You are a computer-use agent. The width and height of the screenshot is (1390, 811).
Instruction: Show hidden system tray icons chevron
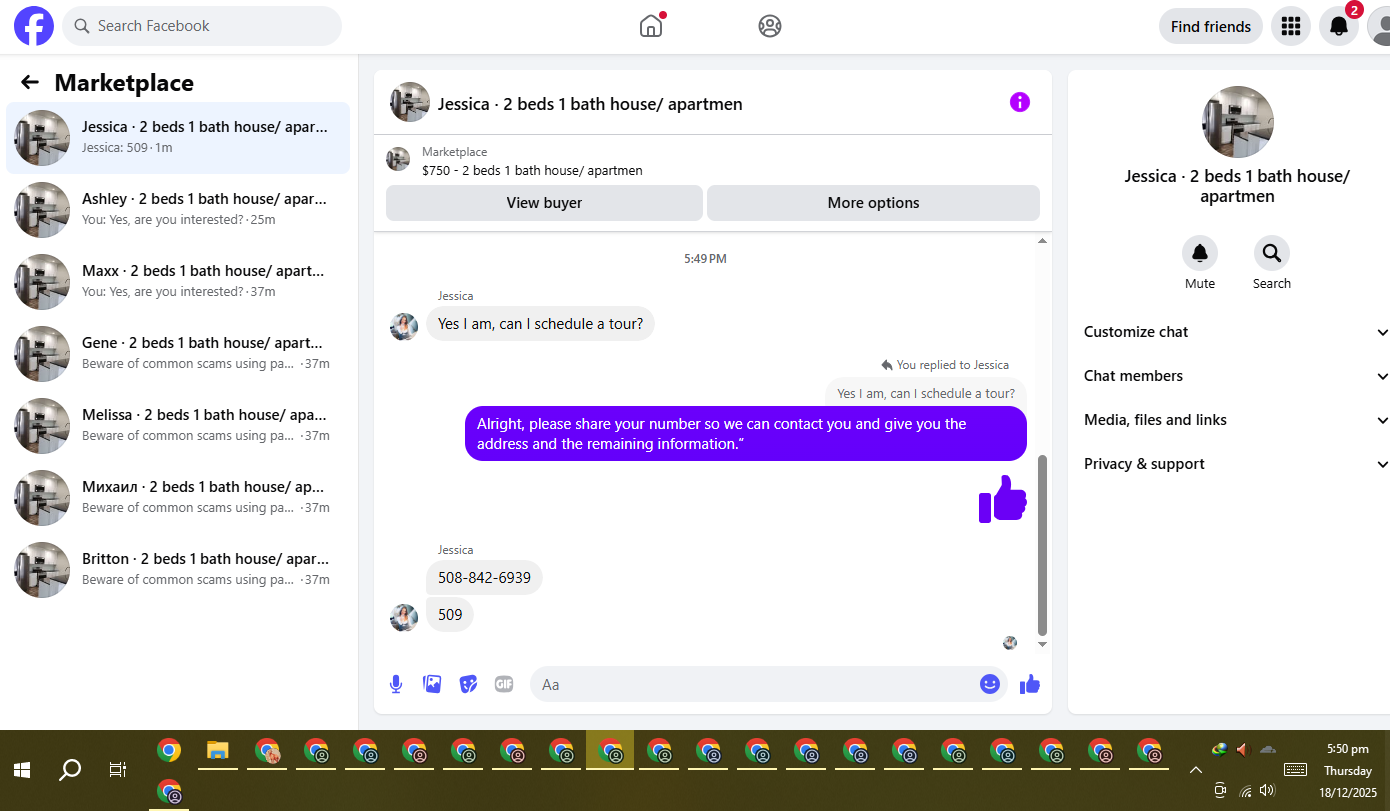(x=1195, y=770)
